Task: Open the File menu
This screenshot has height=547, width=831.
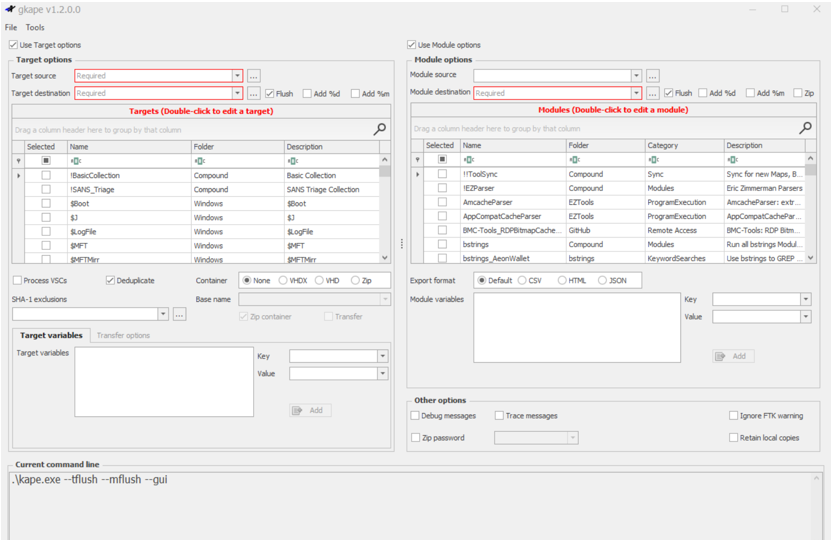Action: click(x=11, y=27)
